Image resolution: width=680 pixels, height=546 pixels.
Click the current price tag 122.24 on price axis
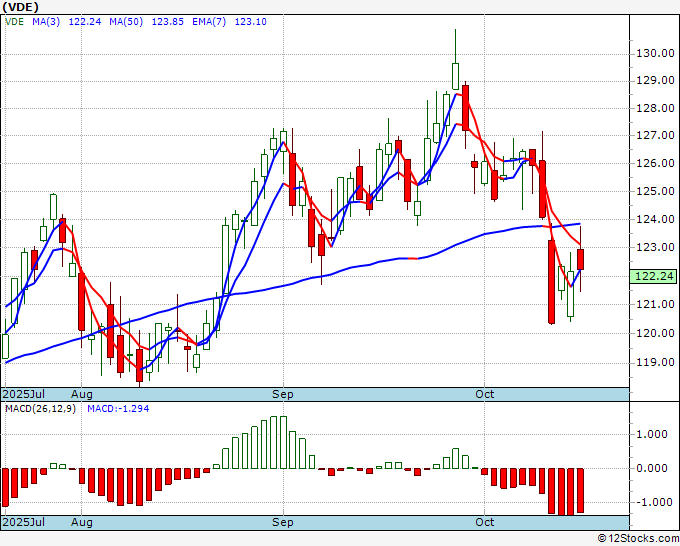tap(654, 276)
